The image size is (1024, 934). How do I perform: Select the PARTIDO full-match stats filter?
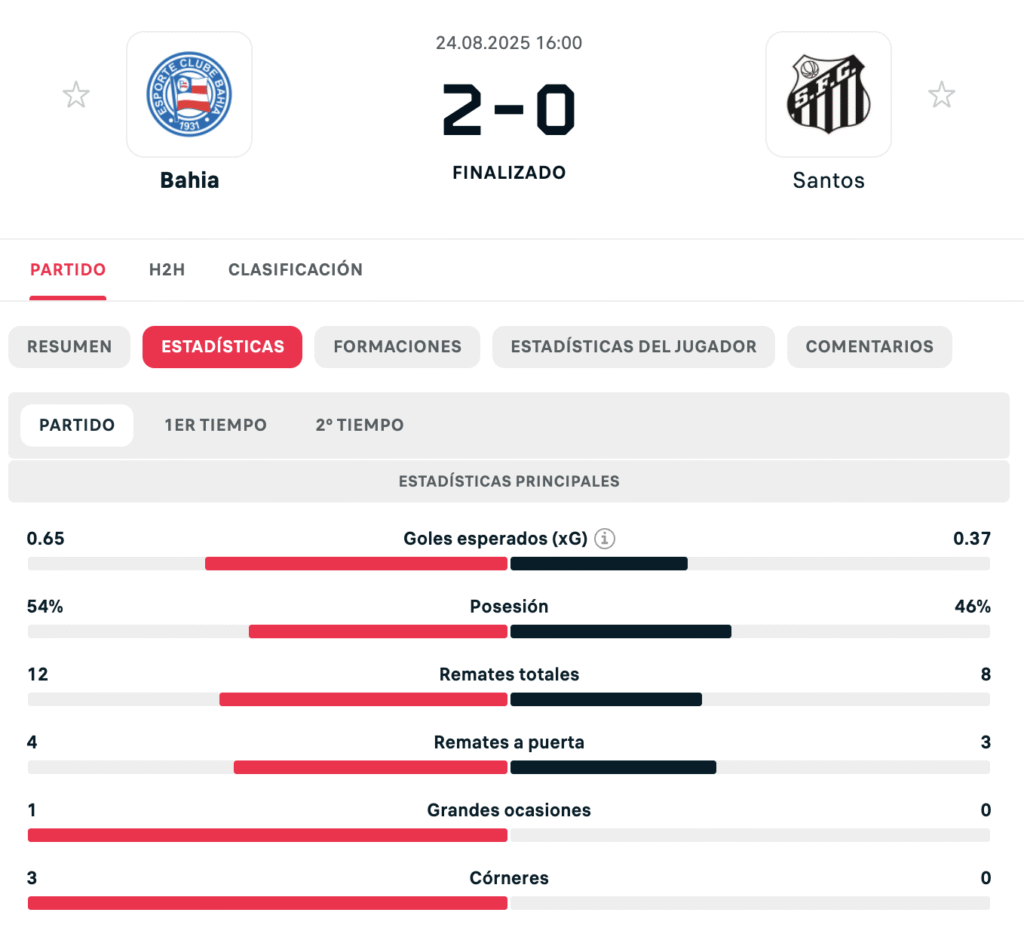(77, 425)
